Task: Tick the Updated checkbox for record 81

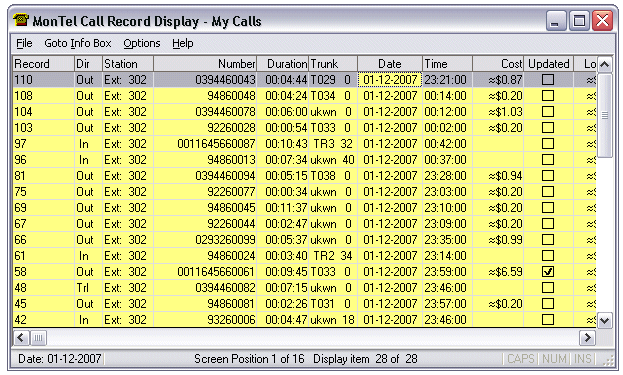Action: 548,176
